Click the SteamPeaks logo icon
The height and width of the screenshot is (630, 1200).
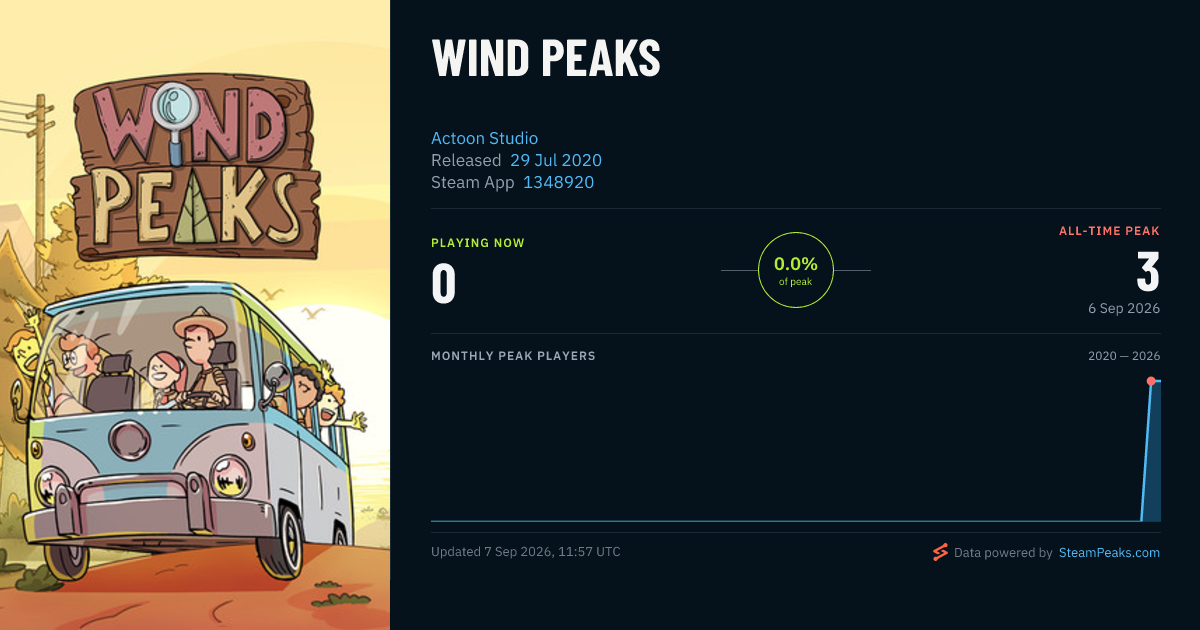[x=940, y=552]
